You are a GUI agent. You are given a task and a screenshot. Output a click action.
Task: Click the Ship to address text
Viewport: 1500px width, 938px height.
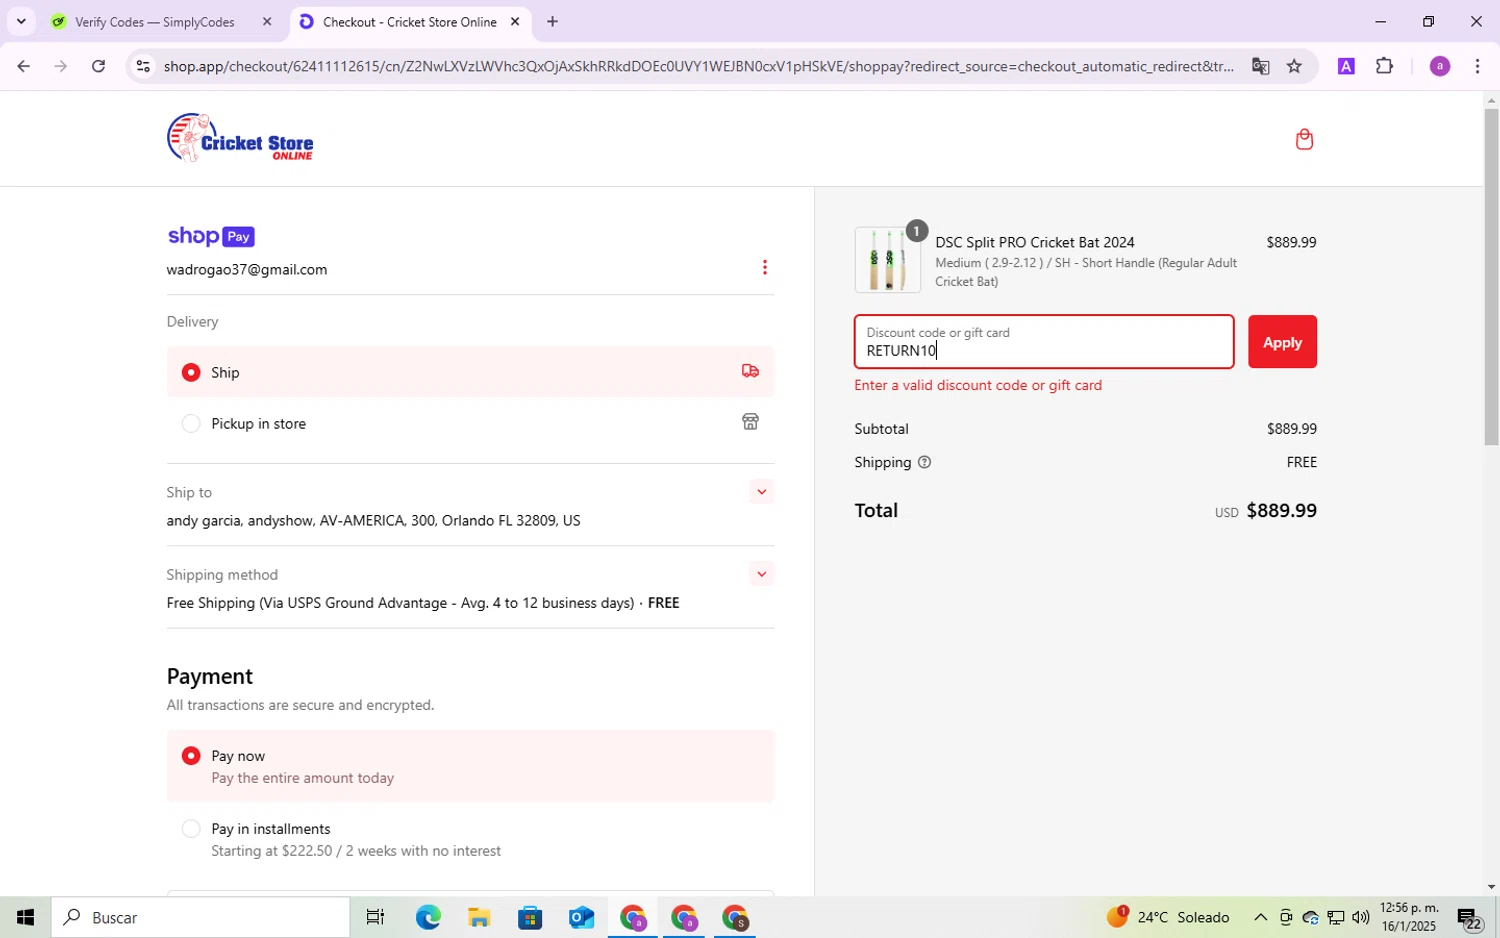(x=373, y=521)
